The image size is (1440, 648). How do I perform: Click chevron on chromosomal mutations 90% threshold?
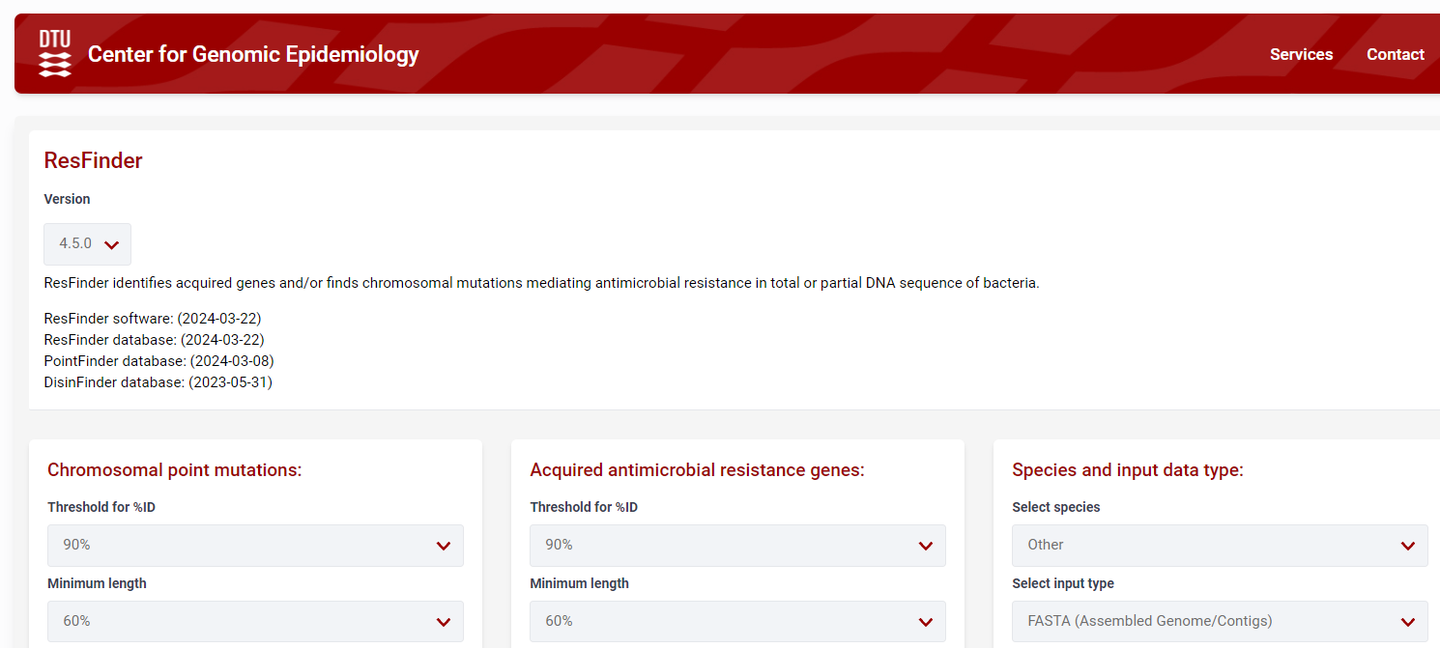(x=444, y=546)
